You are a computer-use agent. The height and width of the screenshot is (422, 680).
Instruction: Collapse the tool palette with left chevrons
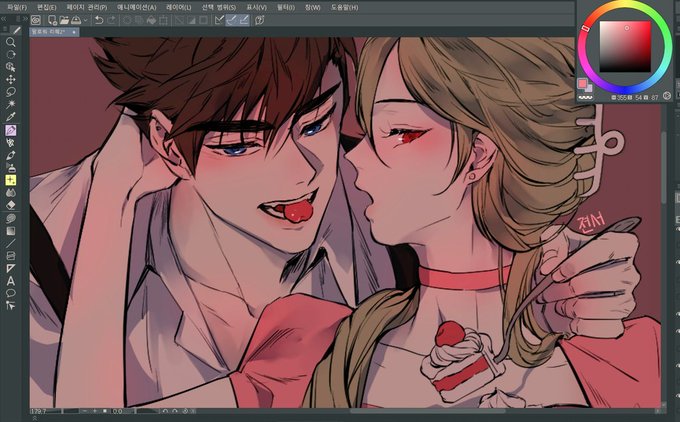3,19
